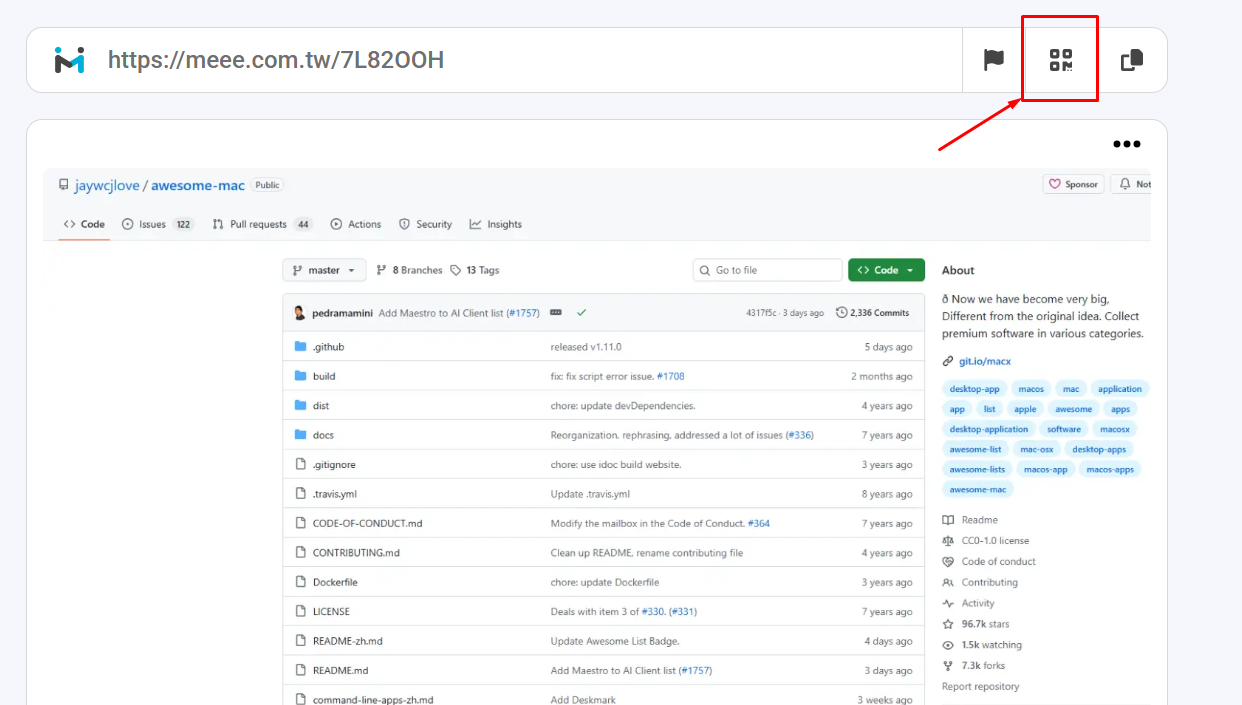Open the .travis.yml file
This screenshot has width=1242, height=705.
[335, 494]
